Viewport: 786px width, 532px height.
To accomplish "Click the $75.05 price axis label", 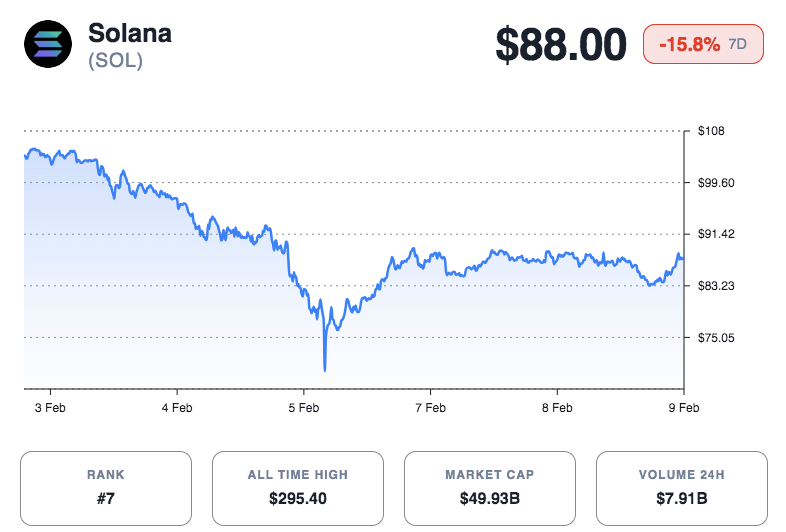I will tap(717, 338).
